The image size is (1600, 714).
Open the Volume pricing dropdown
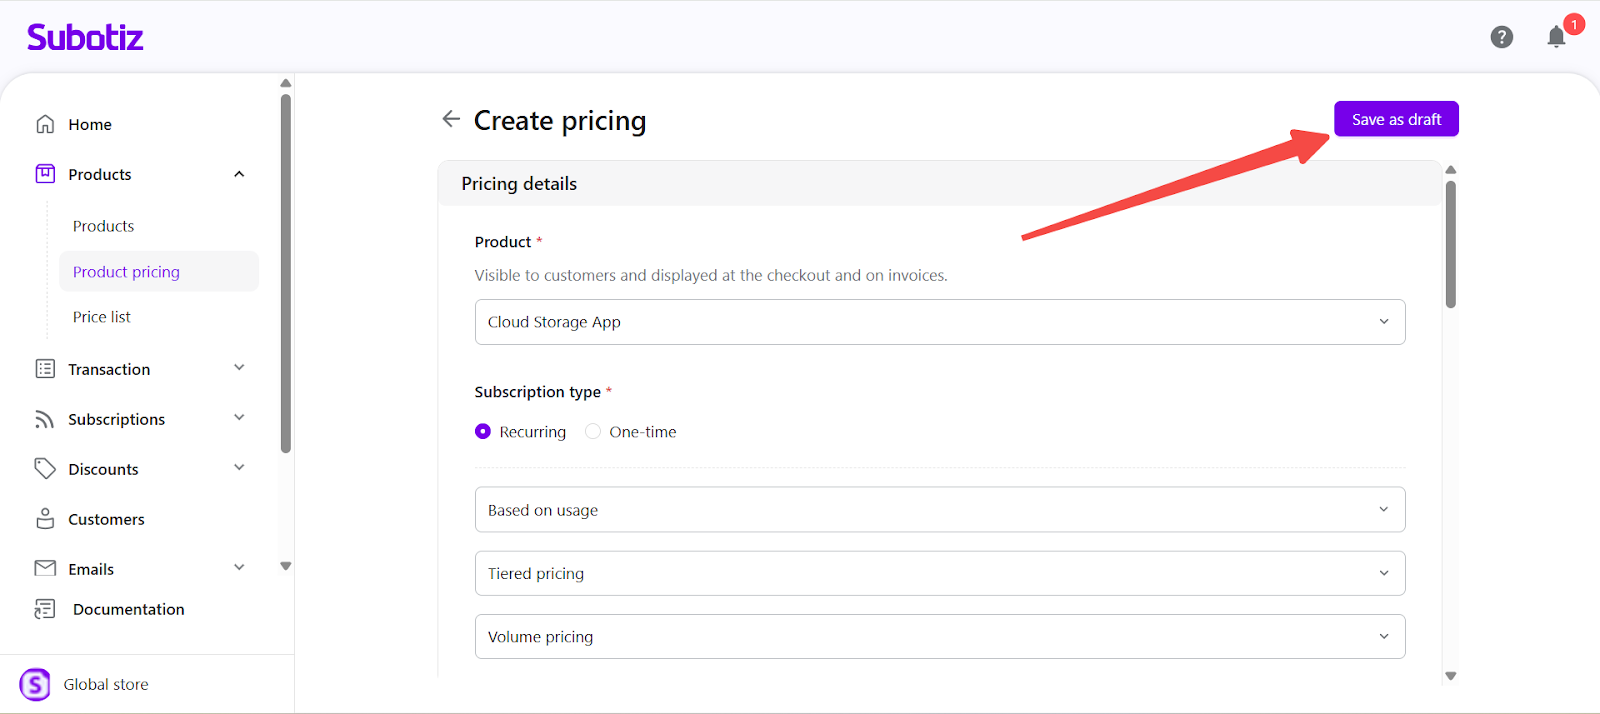pos(939,637)
